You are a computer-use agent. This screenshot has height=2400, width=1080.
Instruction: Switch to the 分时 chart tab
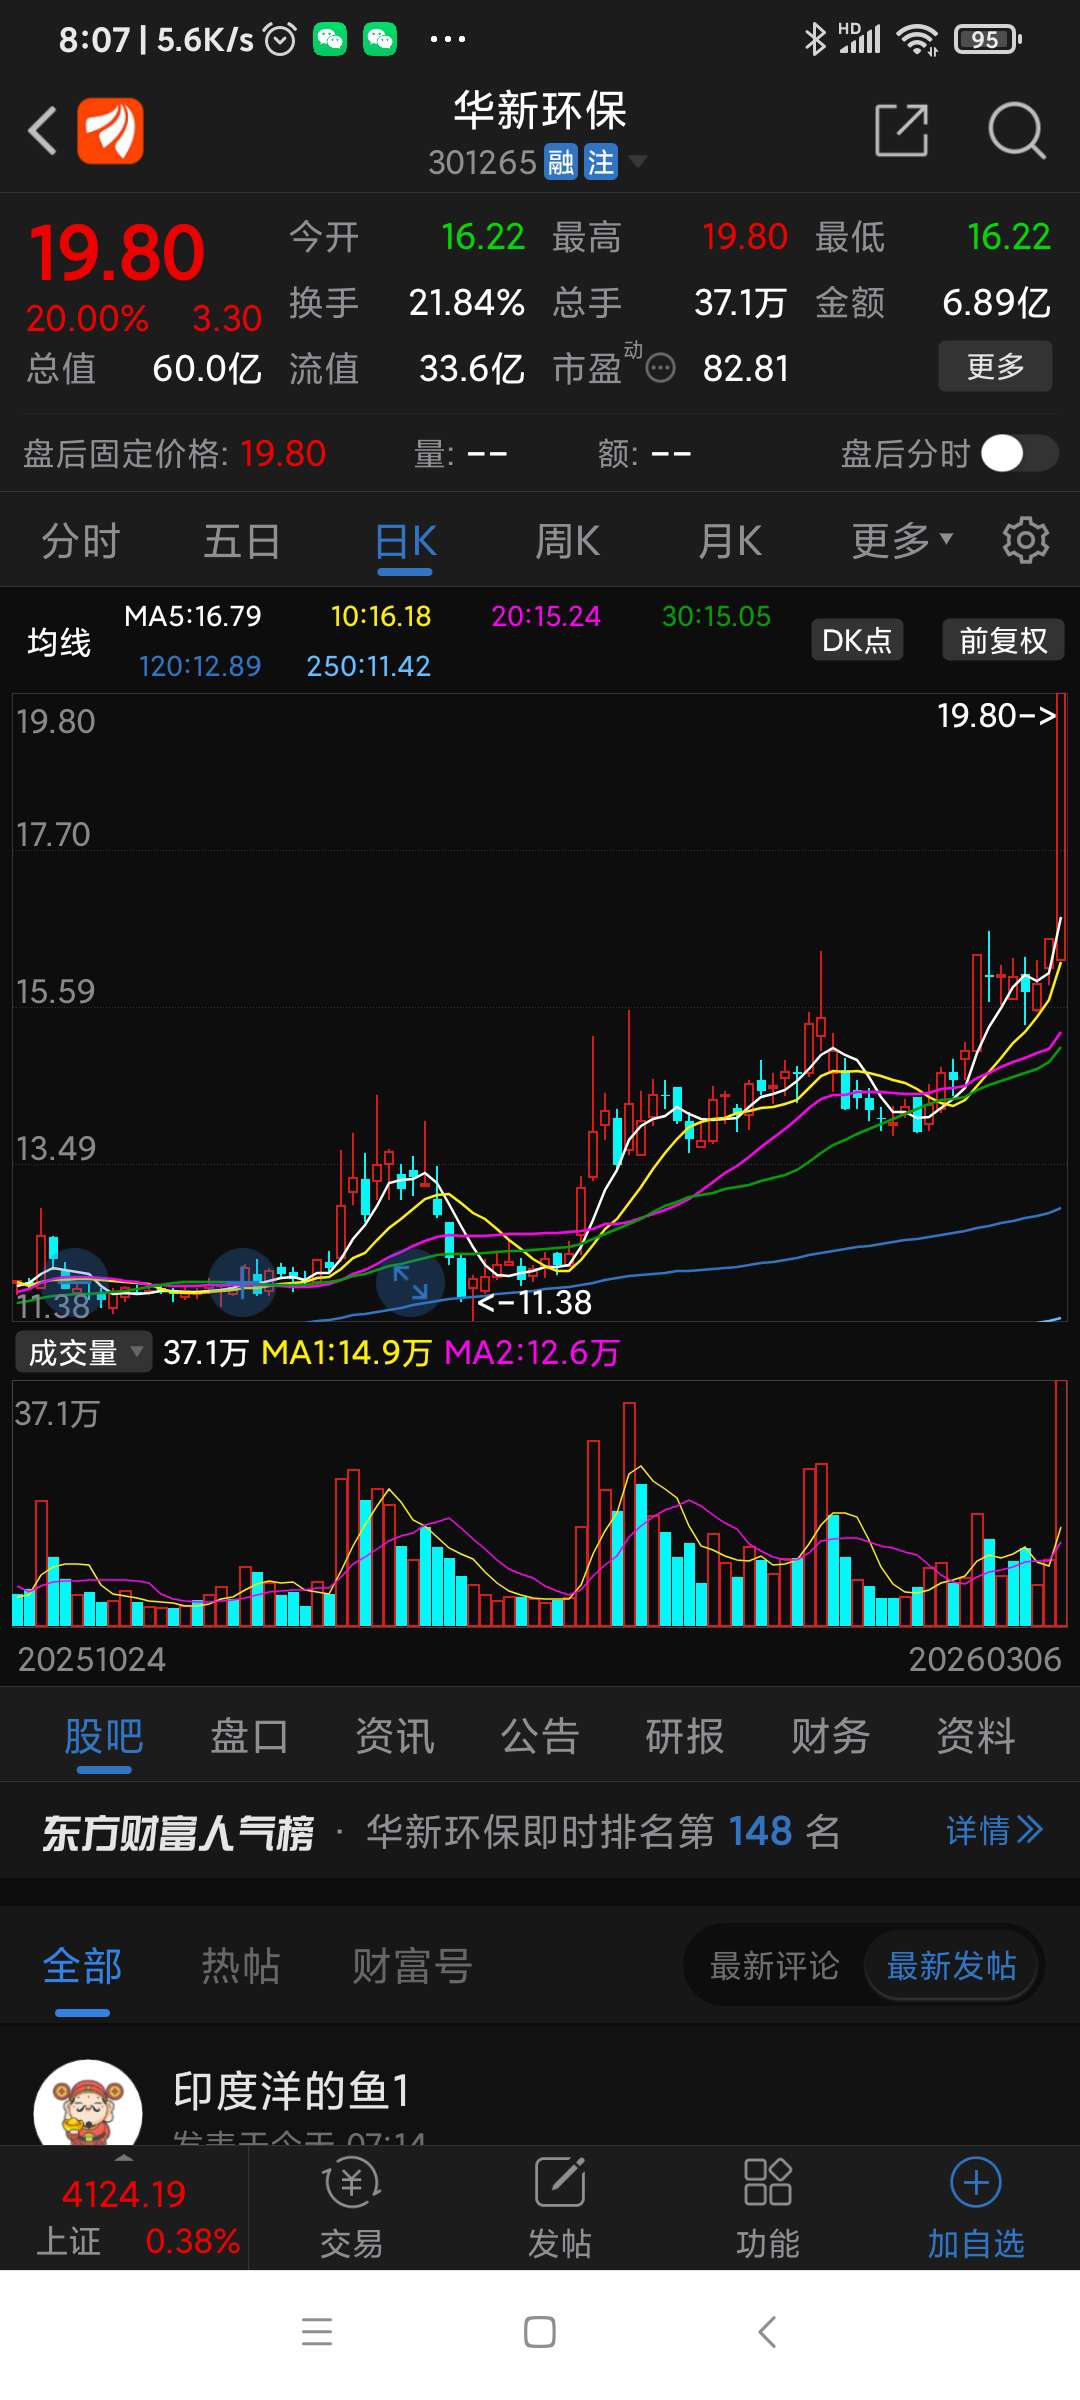81,541
